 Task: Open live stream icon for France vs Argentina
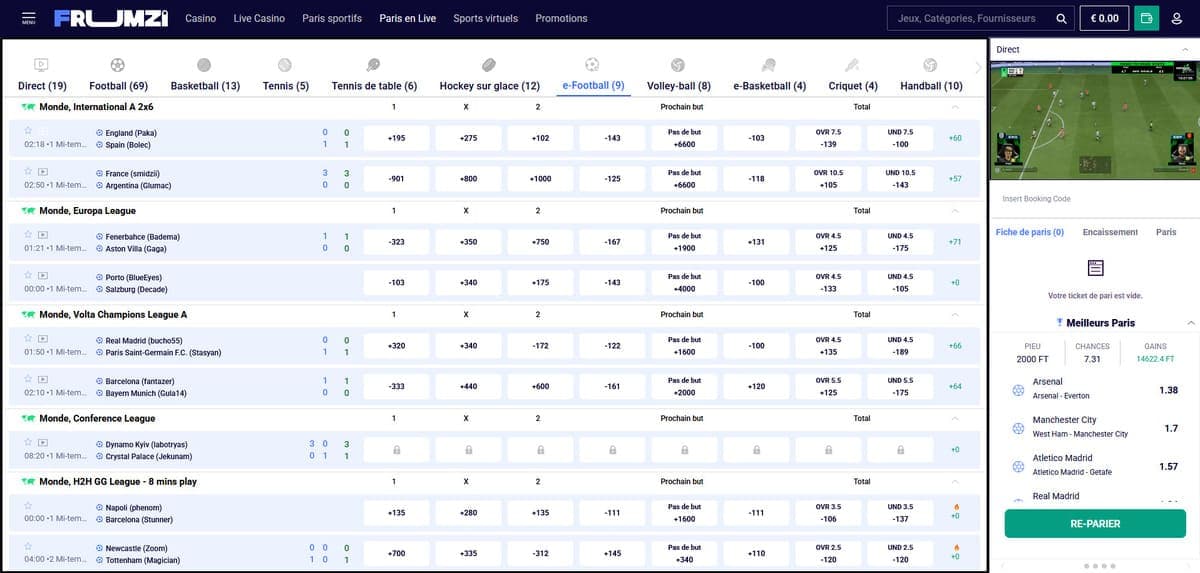click(x=43, y=171)
